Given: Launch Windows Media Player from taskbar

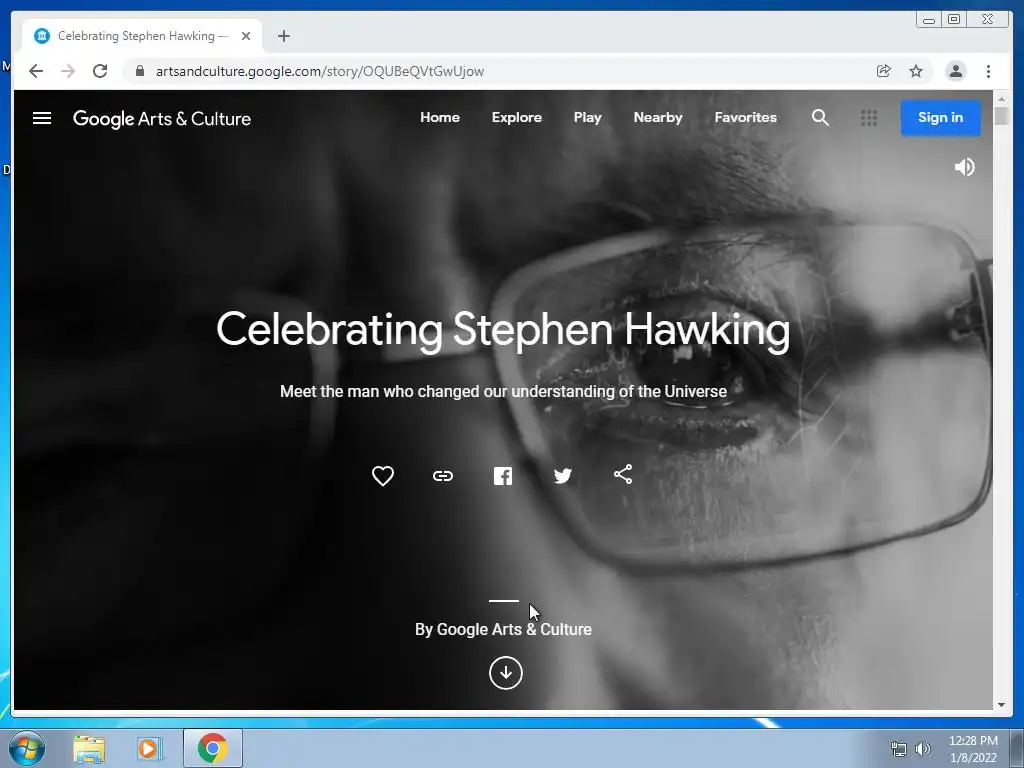Looking at the screenshot, I should (150, 748).
